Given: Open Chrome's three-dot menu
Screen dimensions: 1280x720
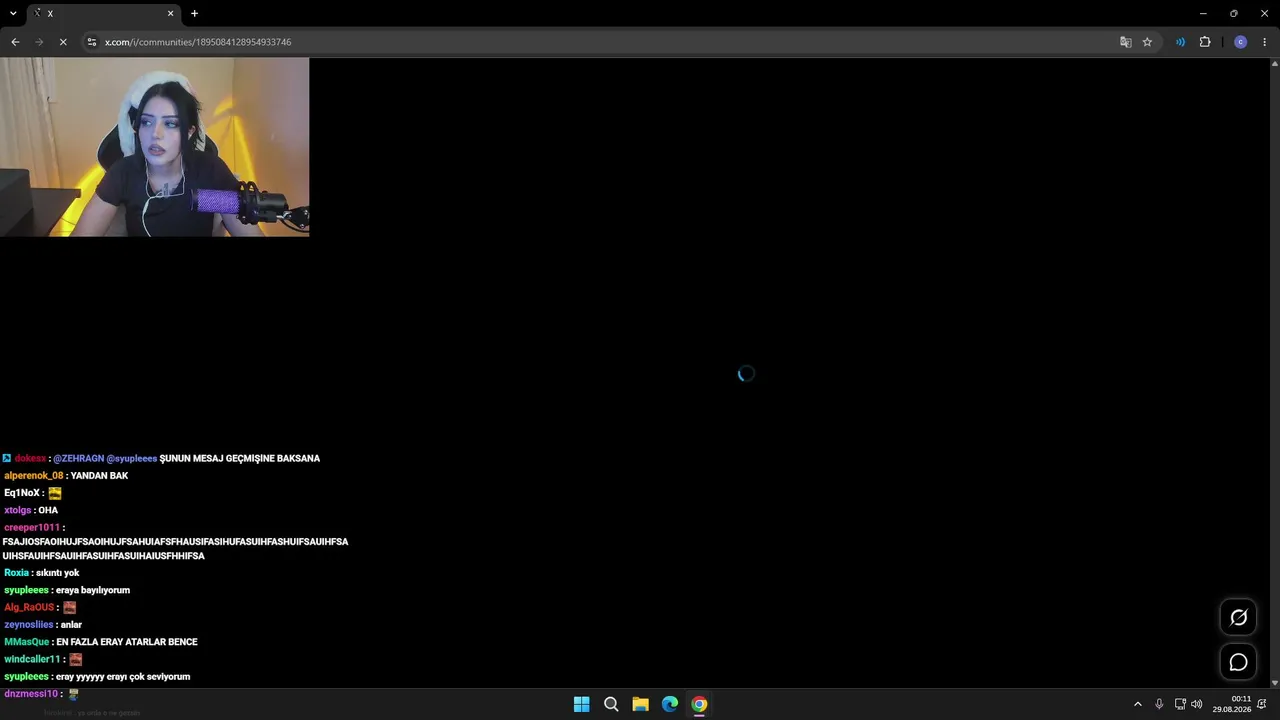Looking at the screenshot, I should pos(1265,42).
